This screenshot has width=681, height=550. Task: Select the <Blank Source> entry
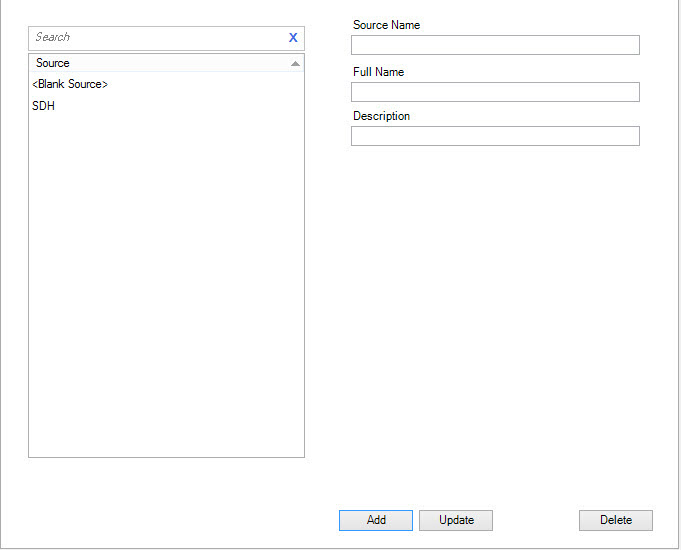pyautogui.click(x=70, y=84)
